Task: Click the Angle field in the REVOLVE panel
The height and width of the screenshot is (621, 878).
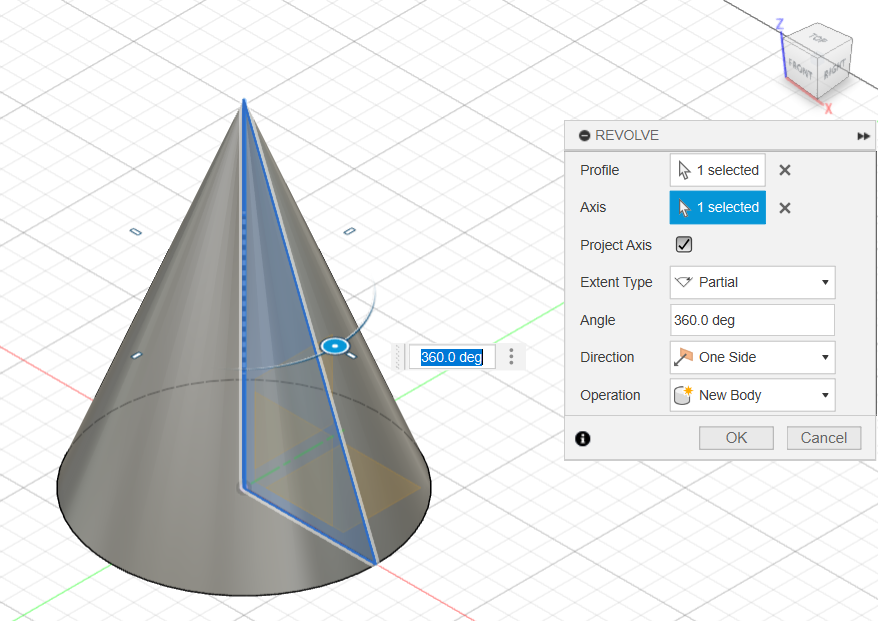Action: pyautogui.click(x=752, y=320)
